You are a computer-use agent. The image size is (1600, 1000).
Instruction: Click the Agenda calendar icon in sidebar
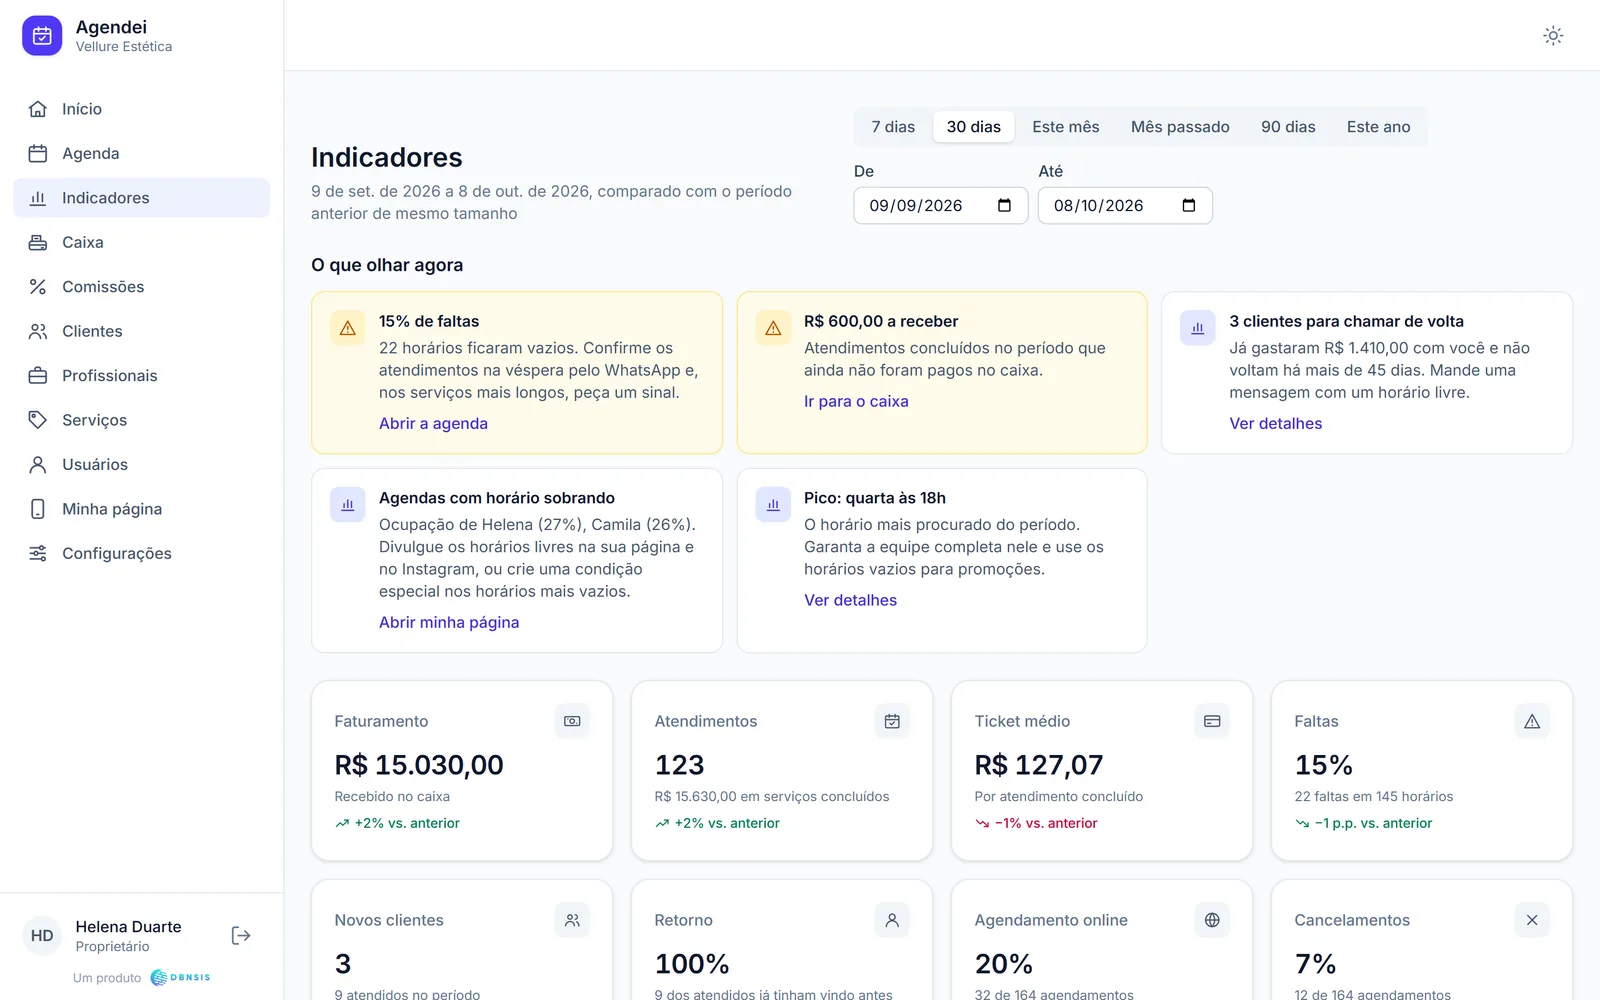point(38,153)
